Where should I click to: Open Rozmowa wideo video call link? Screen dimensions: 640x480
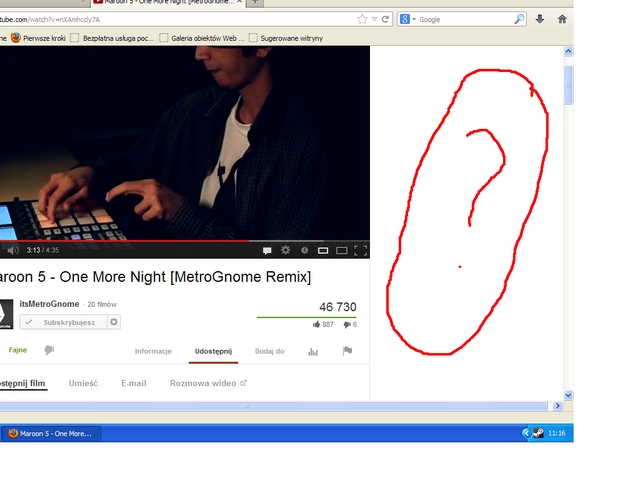tap(208, 383)
